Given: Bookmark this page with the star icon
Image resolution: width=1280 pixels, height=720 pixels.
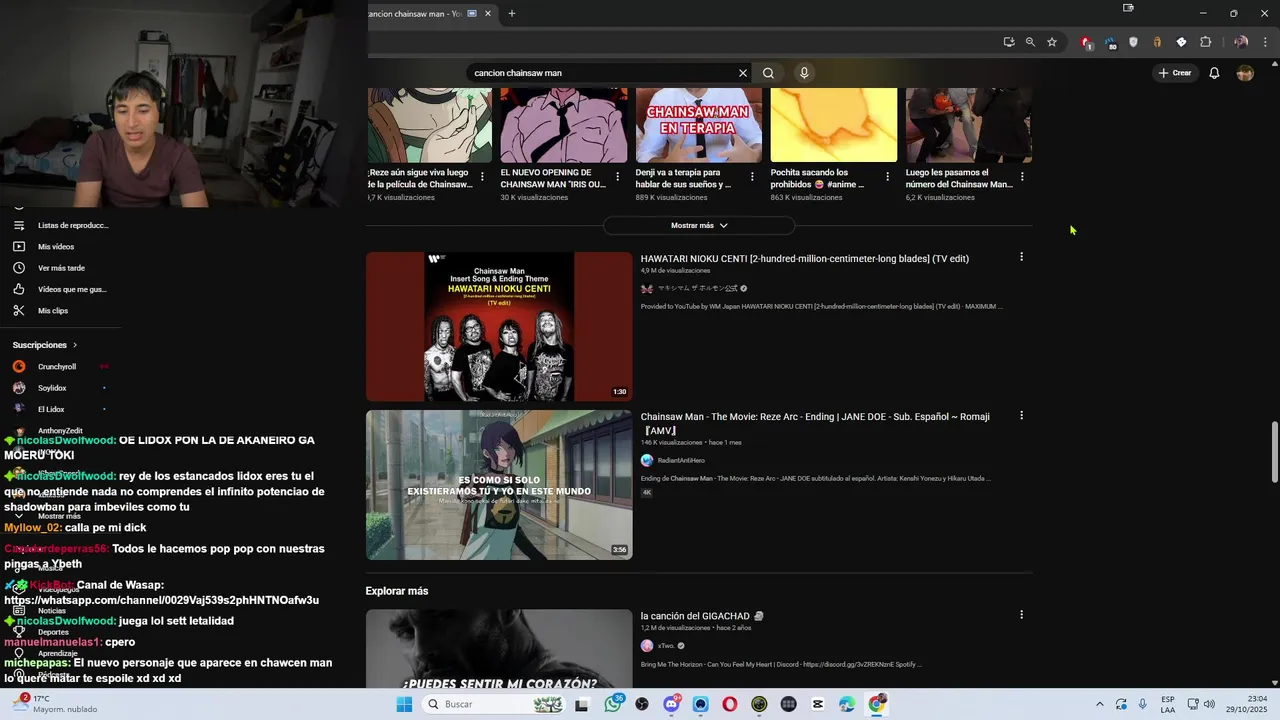Looking at the screenshot, I should click(1052, 42).
